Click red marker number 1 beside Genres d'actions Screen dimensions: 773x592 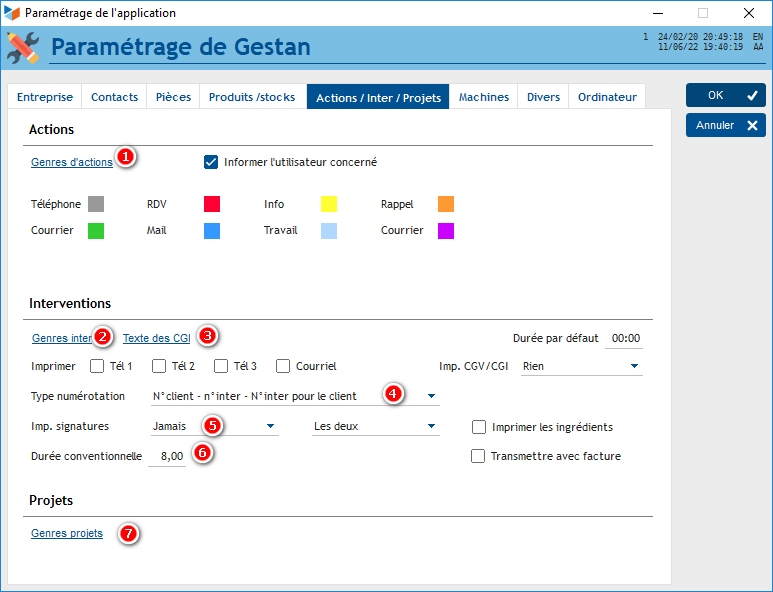(x=125, y=158)
